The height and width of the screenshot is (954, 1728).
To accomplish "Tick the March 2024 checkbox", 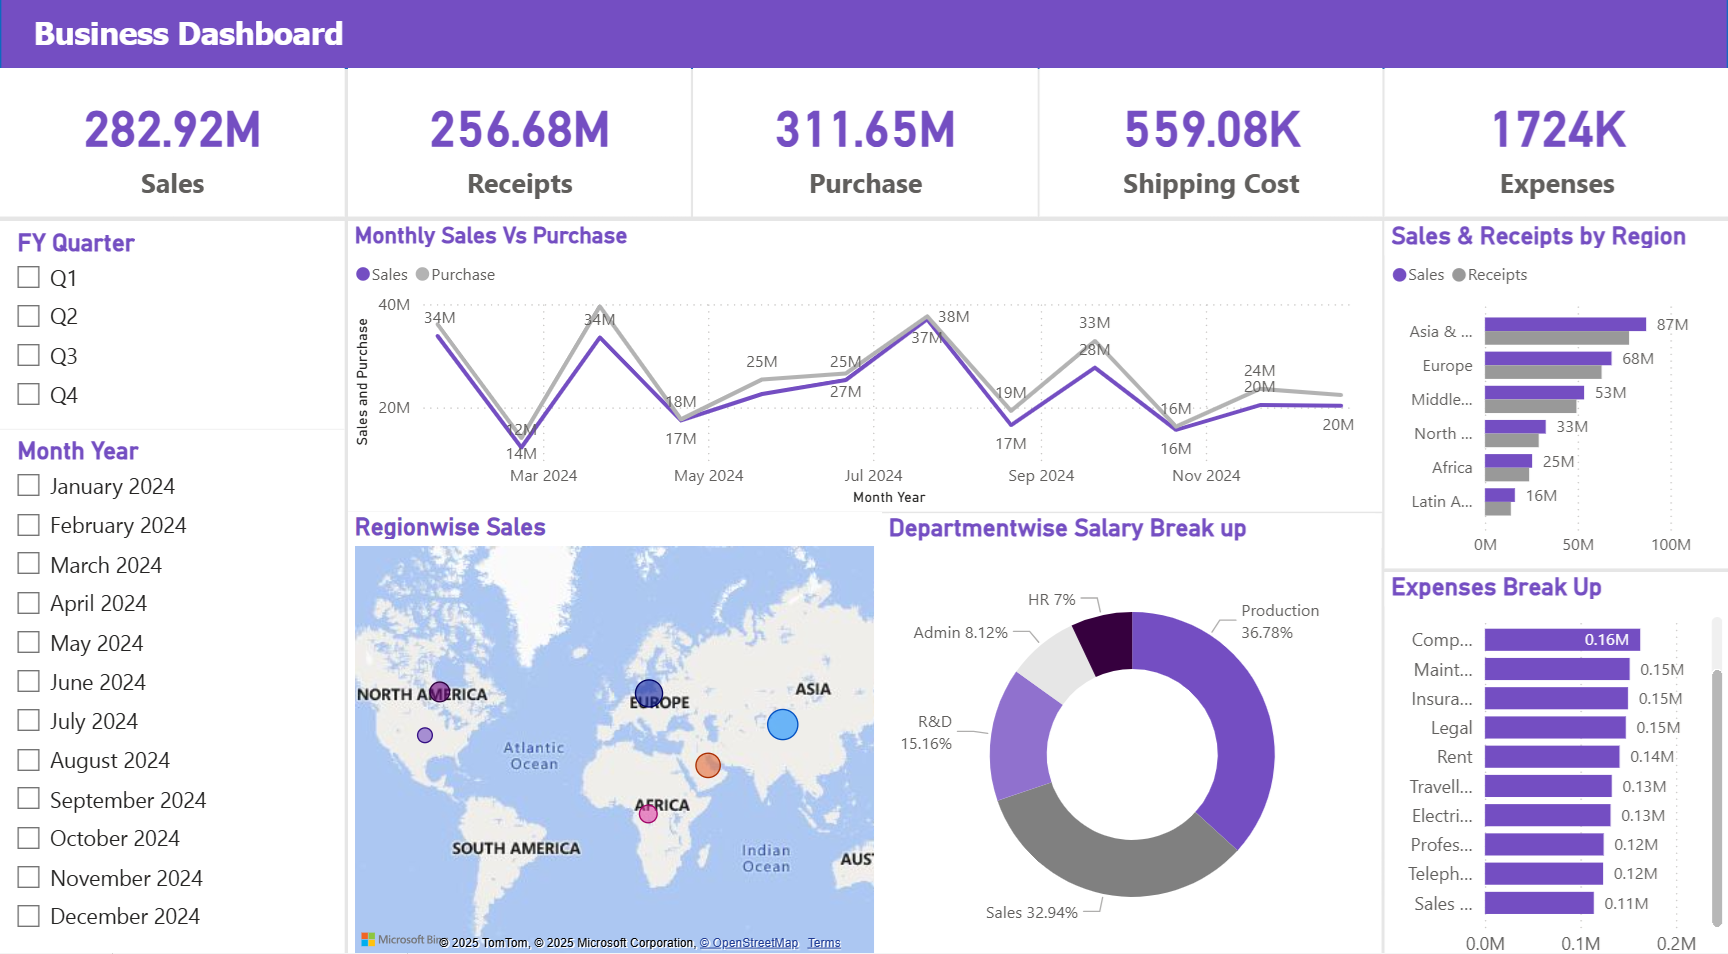I will click(29, 564).
